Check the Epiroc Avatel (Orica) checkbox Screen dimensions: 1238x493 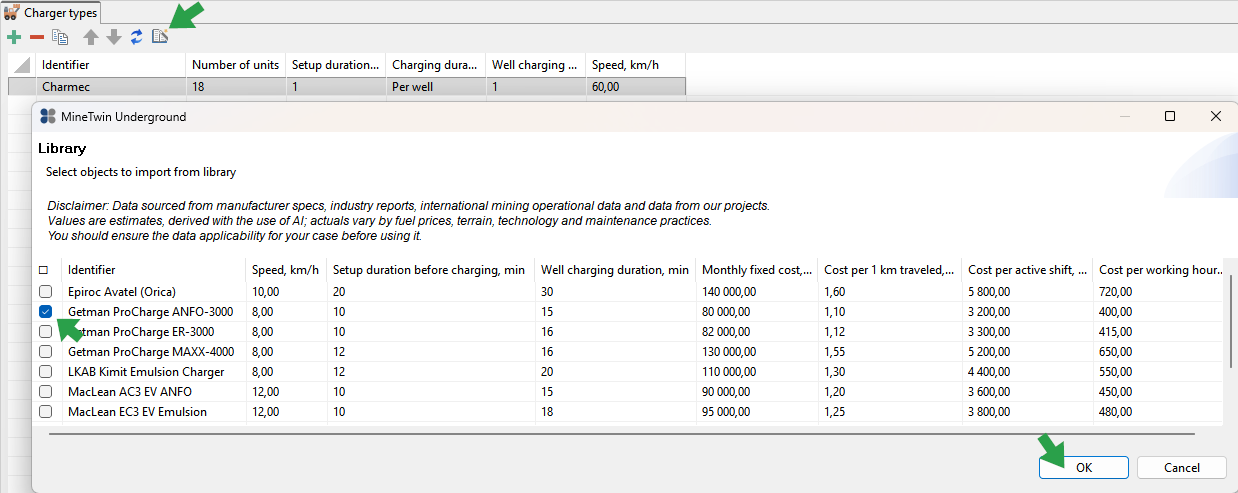pyautogui.click(x=45, y=292)
